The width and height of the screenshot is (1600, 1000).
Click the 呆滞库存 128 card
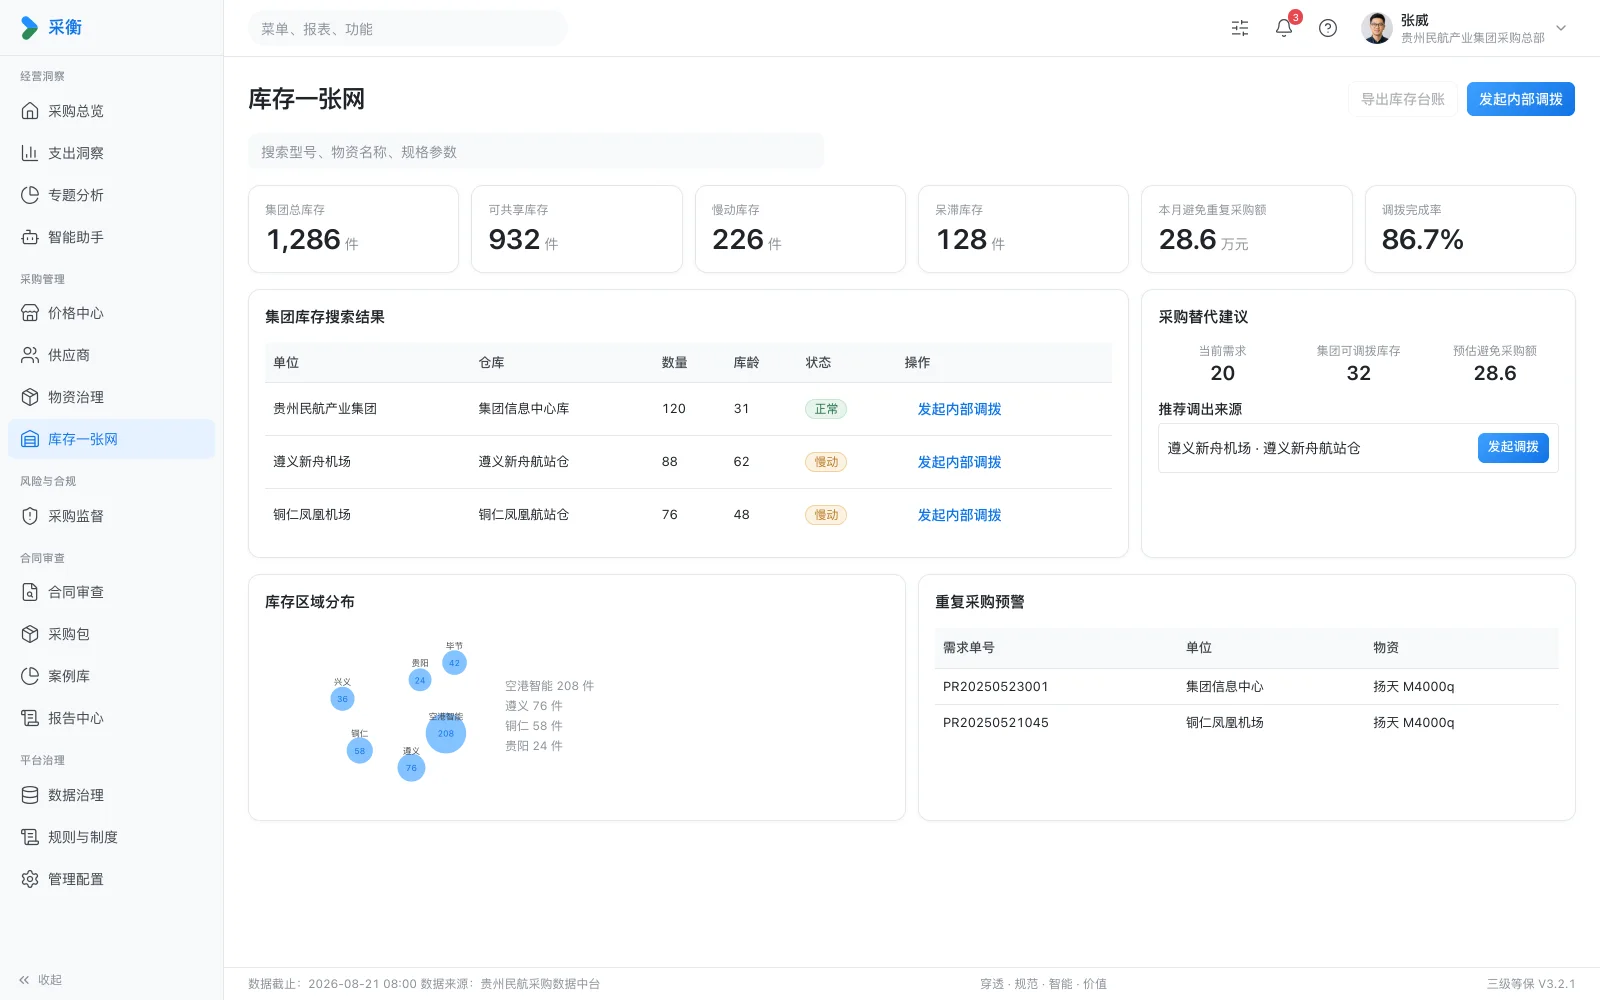coord(1023,229)
